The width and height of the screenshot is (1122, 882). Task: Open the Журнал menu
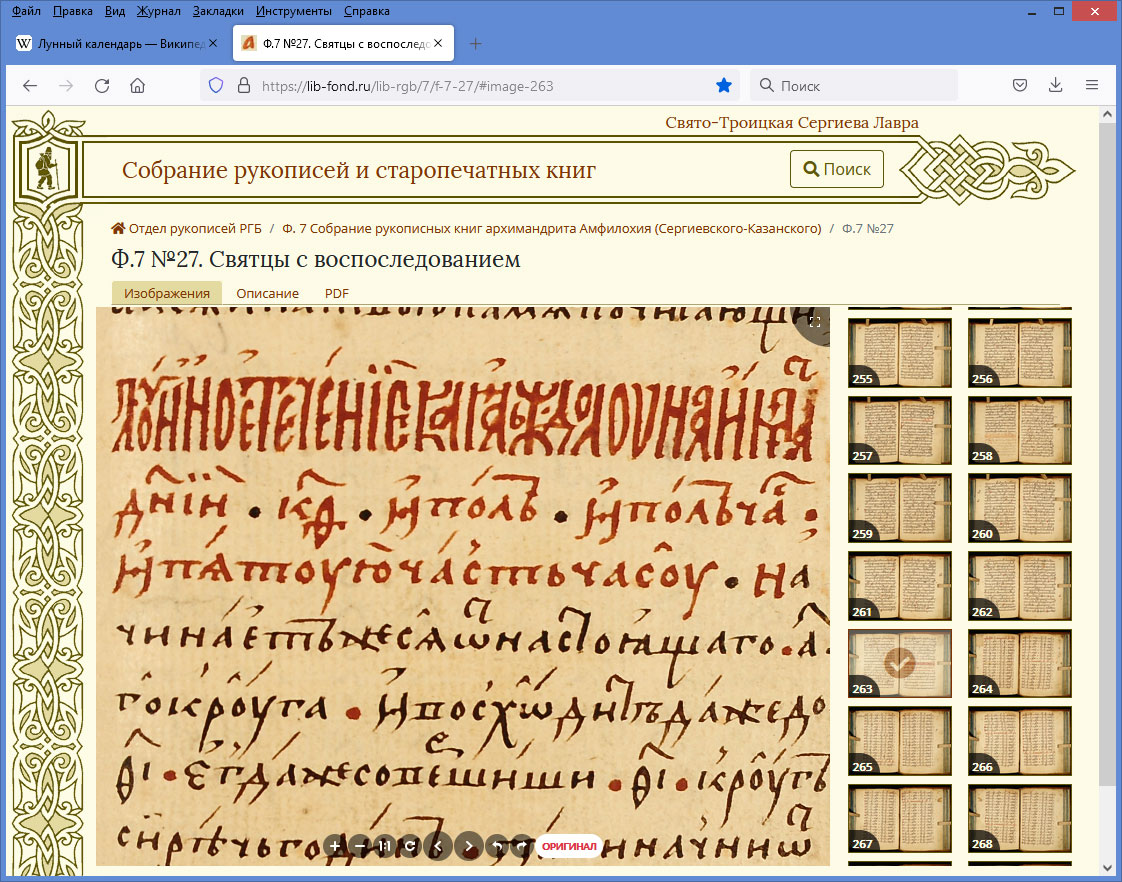159,11
